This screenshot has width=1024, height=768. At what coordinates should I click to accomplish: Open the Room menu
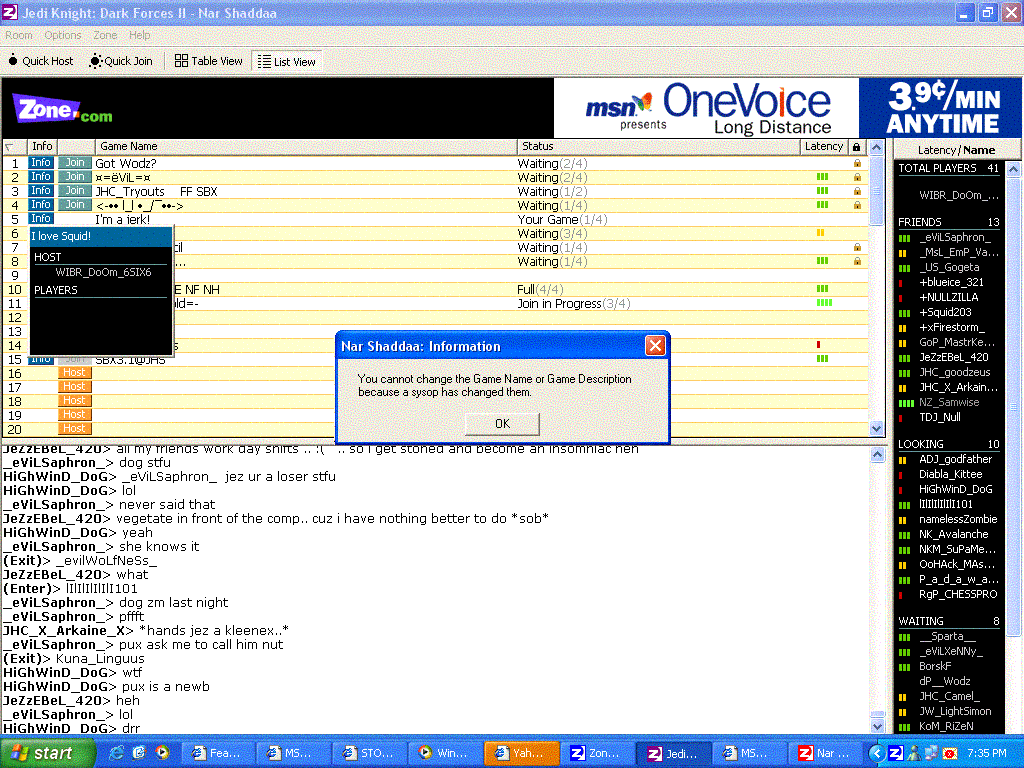[x=19, y=35]
